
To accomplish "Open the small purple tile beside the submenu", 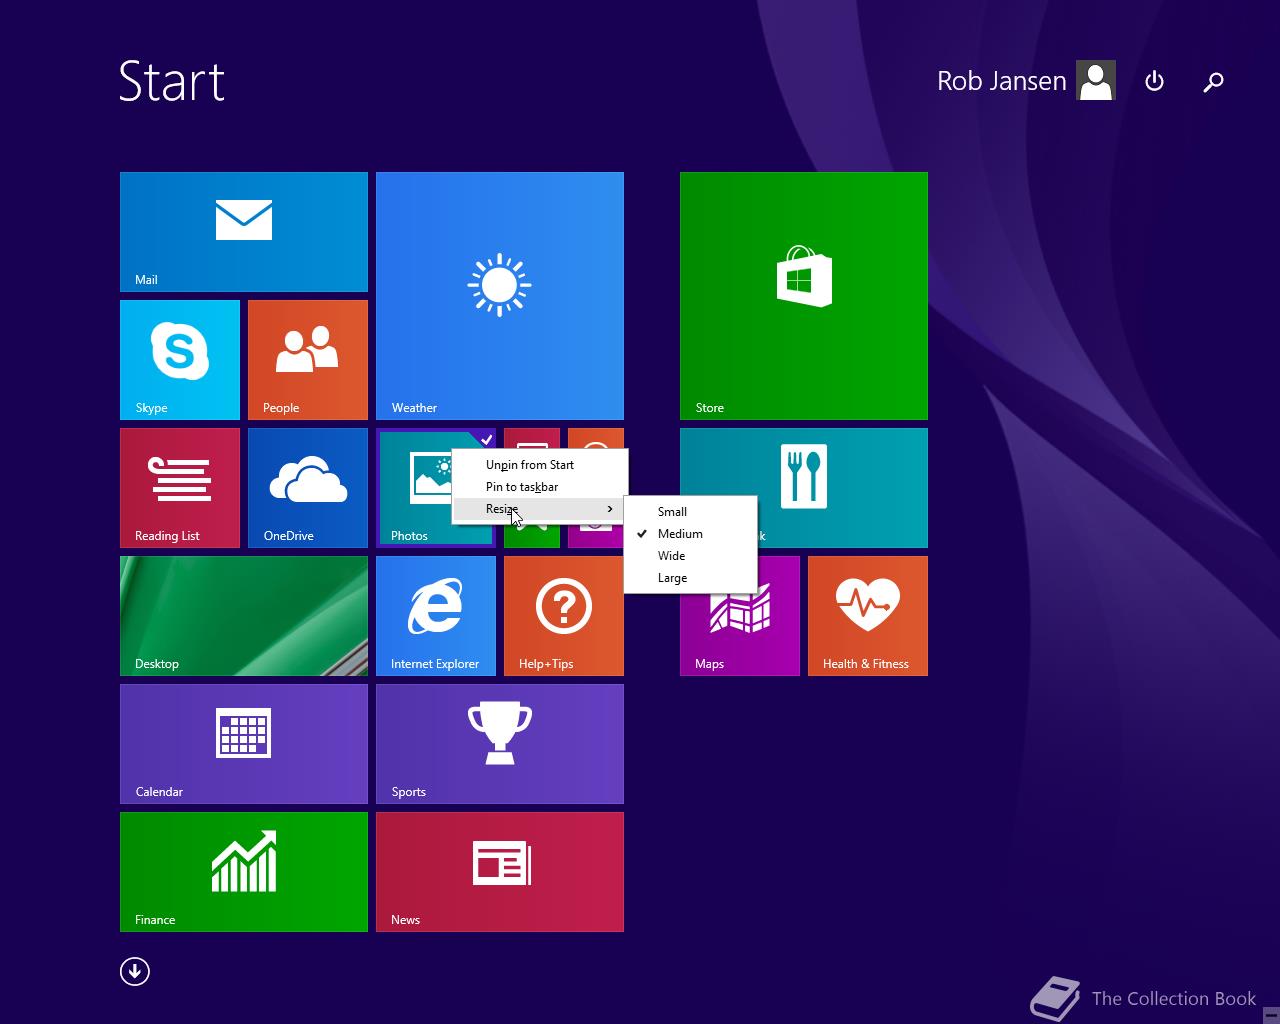I will tap(595, 535).
